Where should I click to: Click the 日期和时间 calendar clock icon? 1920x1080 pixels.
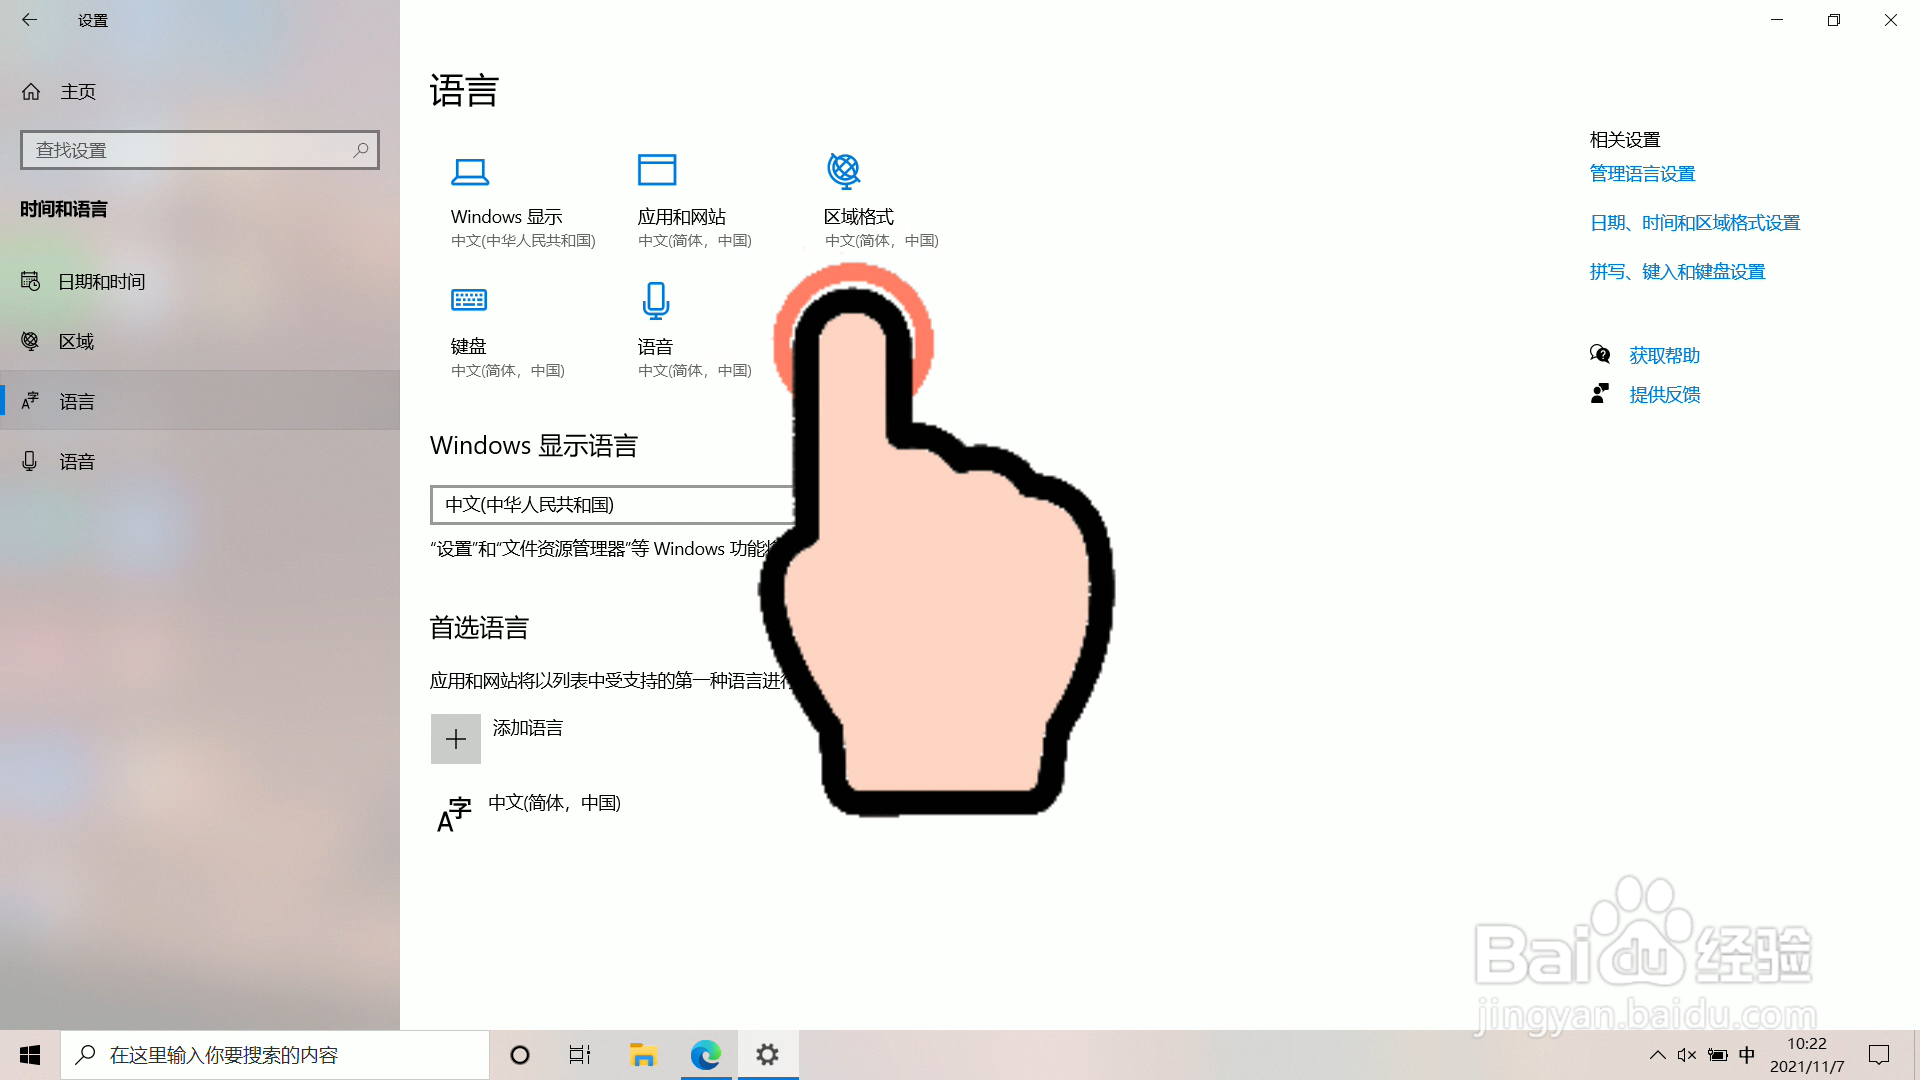tap(30, 281)
